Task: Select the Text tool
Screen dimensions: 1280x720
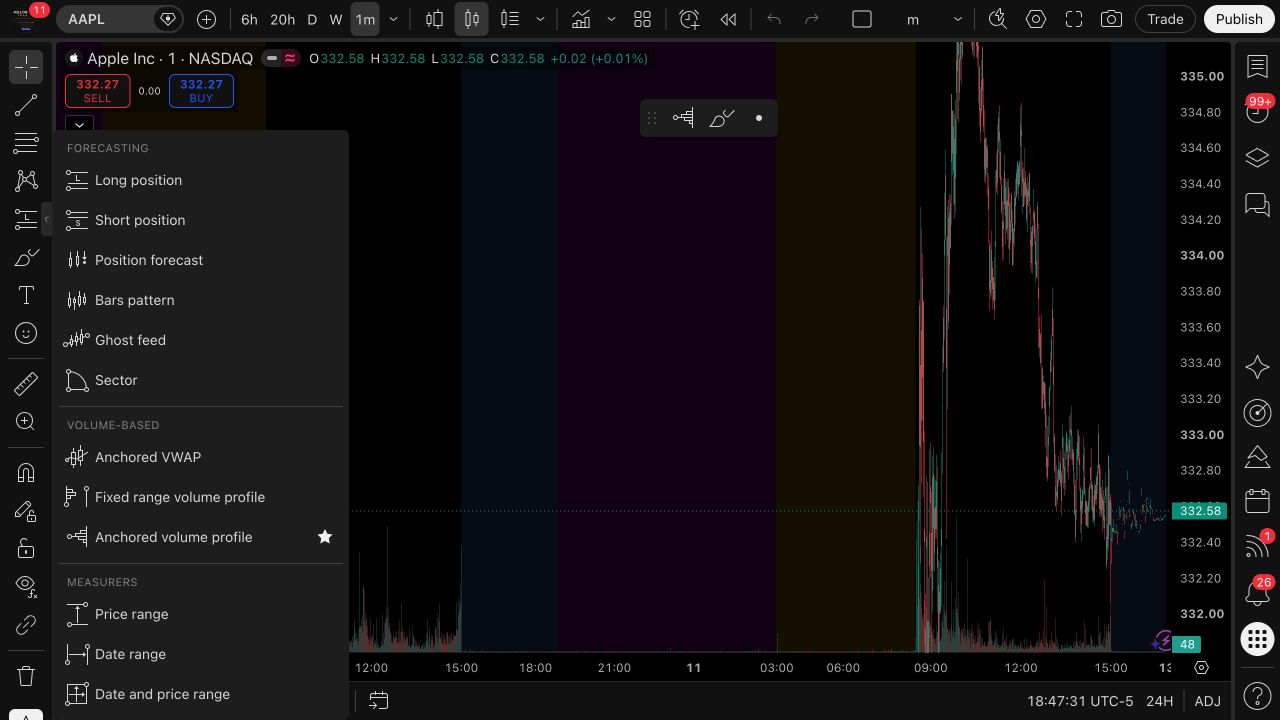Action: click(x=26, y=295)
